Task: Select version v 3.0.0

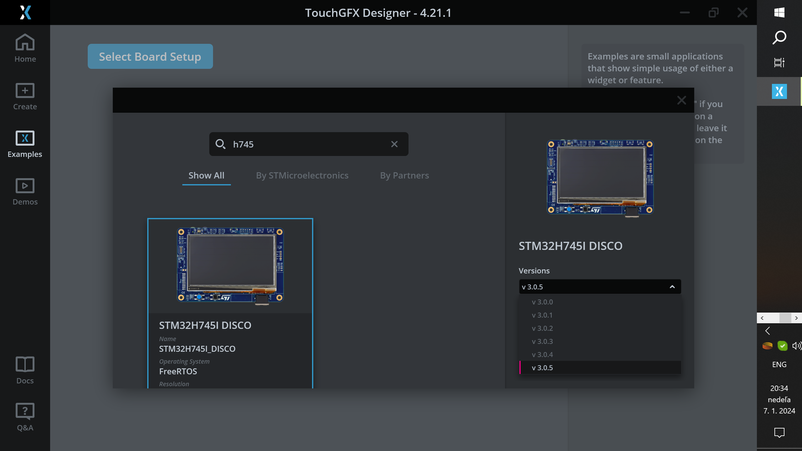Action: click(x=599, y=302)
